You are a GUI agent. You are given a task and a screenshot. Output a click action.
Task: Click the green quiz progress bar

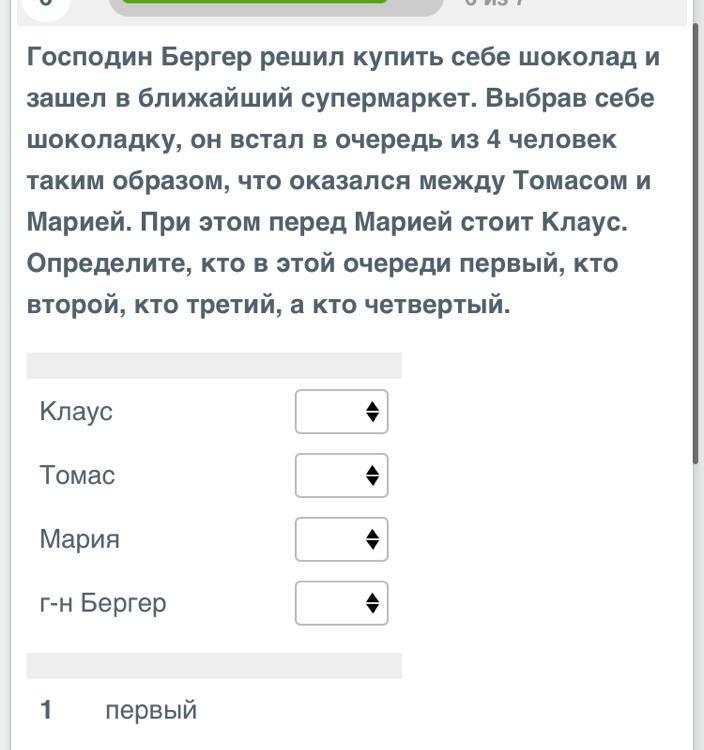click(x=275, y=3)
